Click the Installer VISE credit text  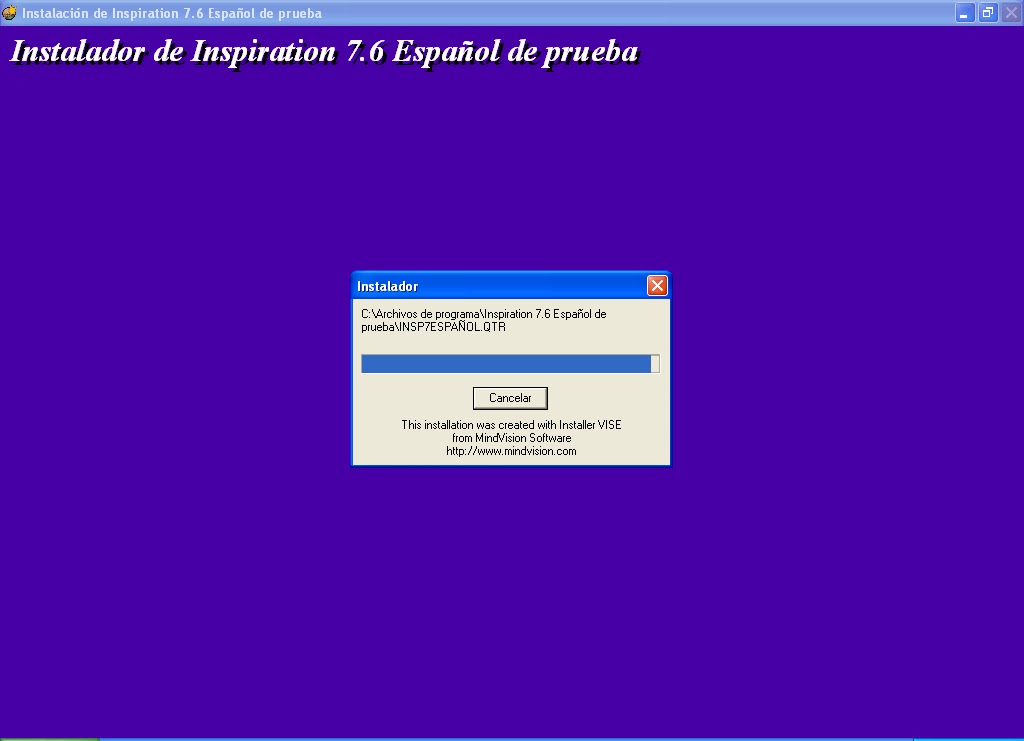point(511,424)
